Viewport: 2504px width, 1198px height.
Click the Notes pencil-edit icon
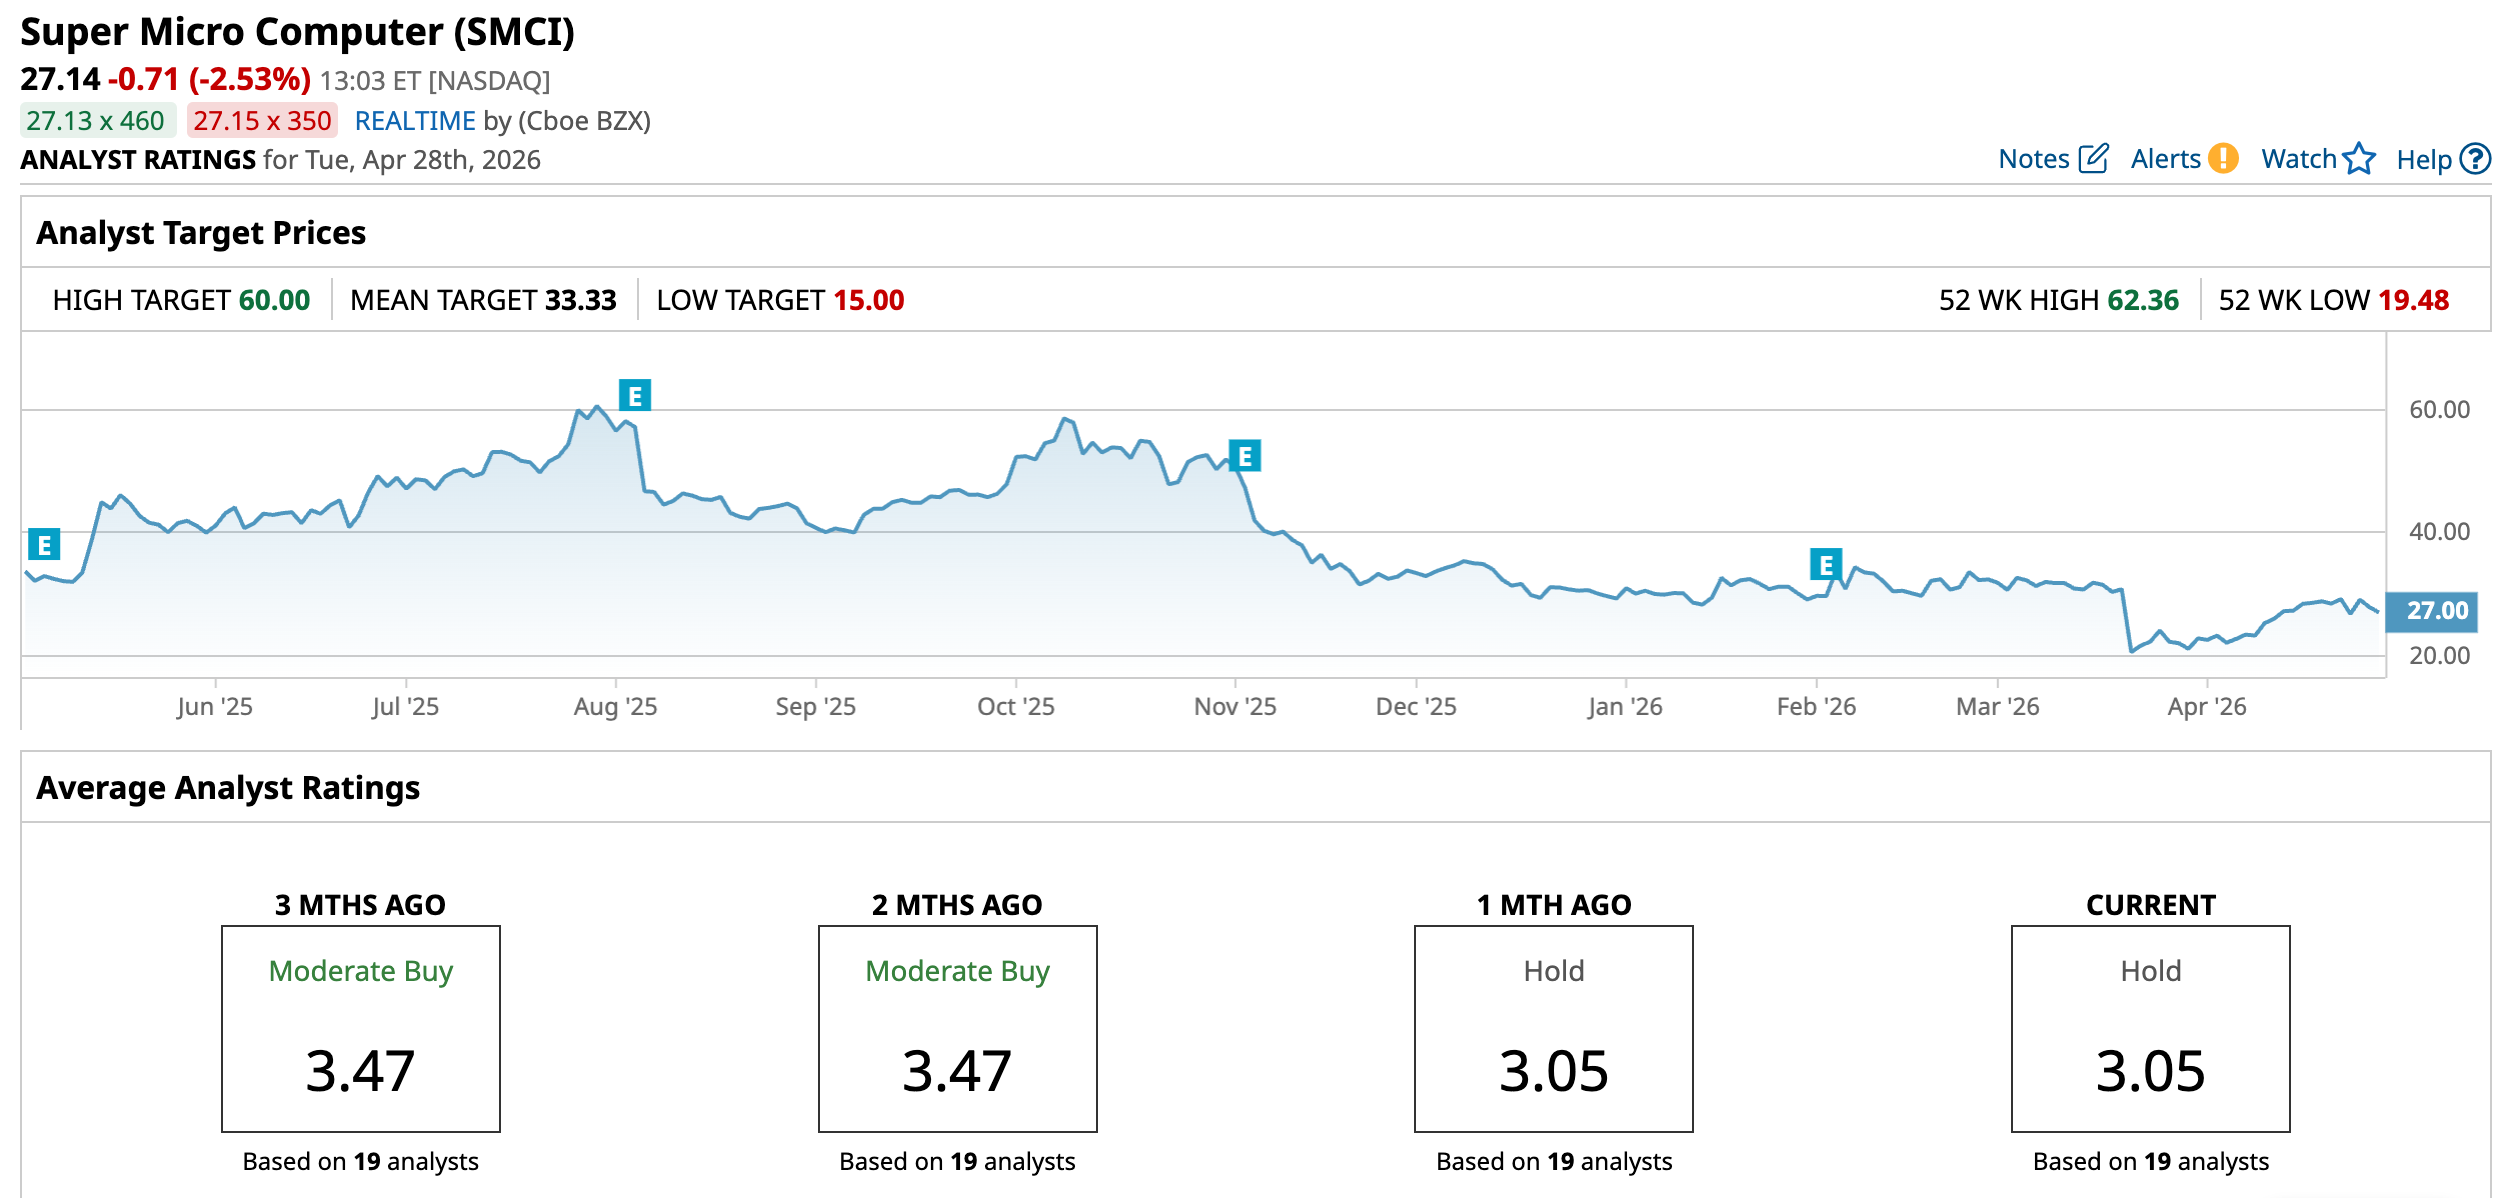point(2093,159)
